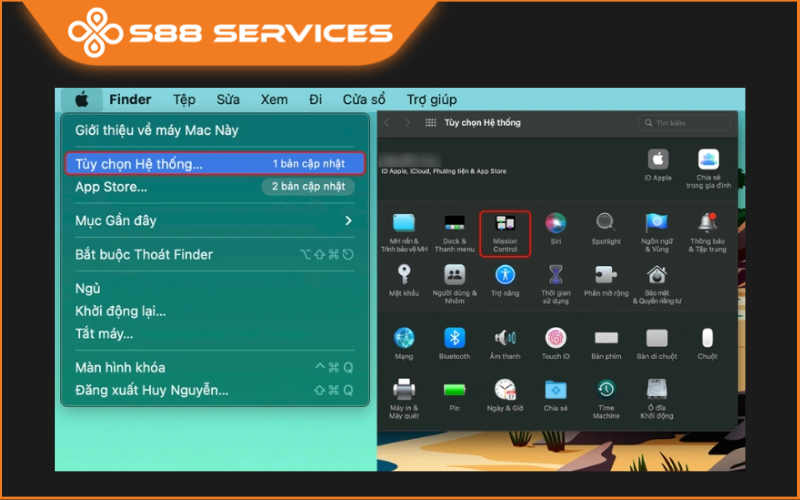Open Thông báo & Tập trung preferences
Viewport: 800px width, 500px height.
point(707,233)
